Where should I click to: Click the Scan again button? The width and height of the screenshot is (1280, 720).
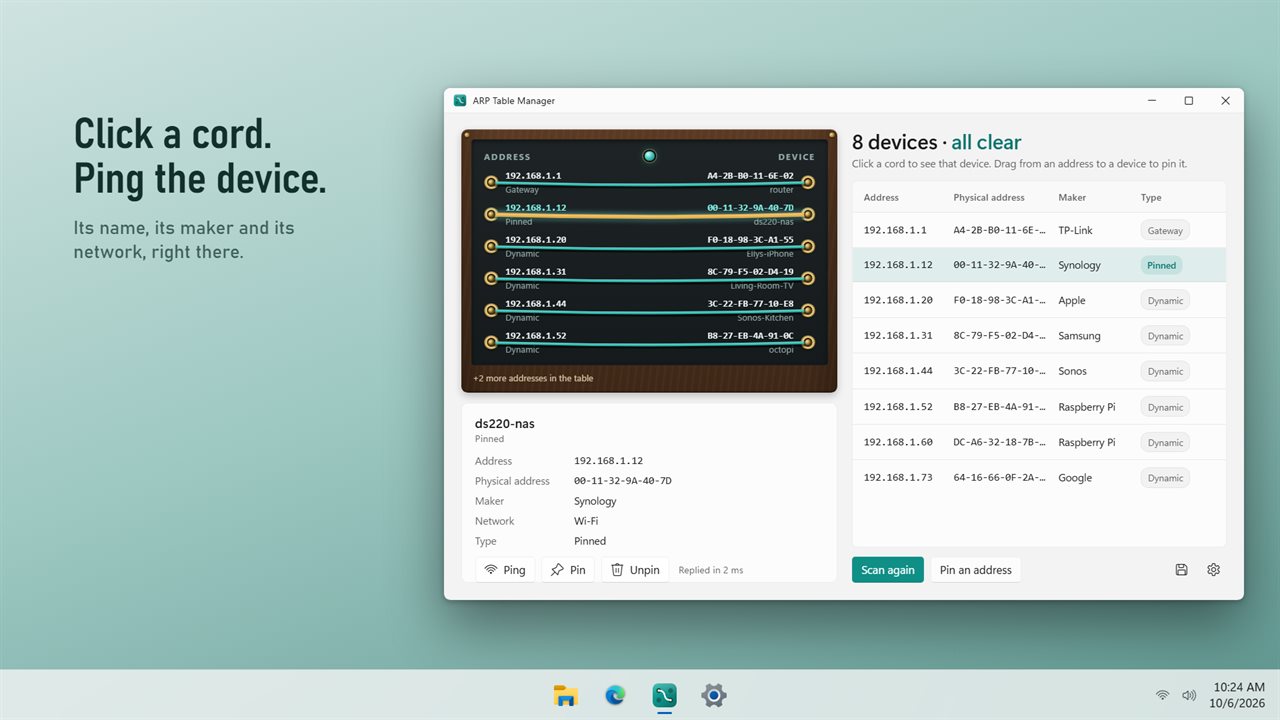[888, 570]
